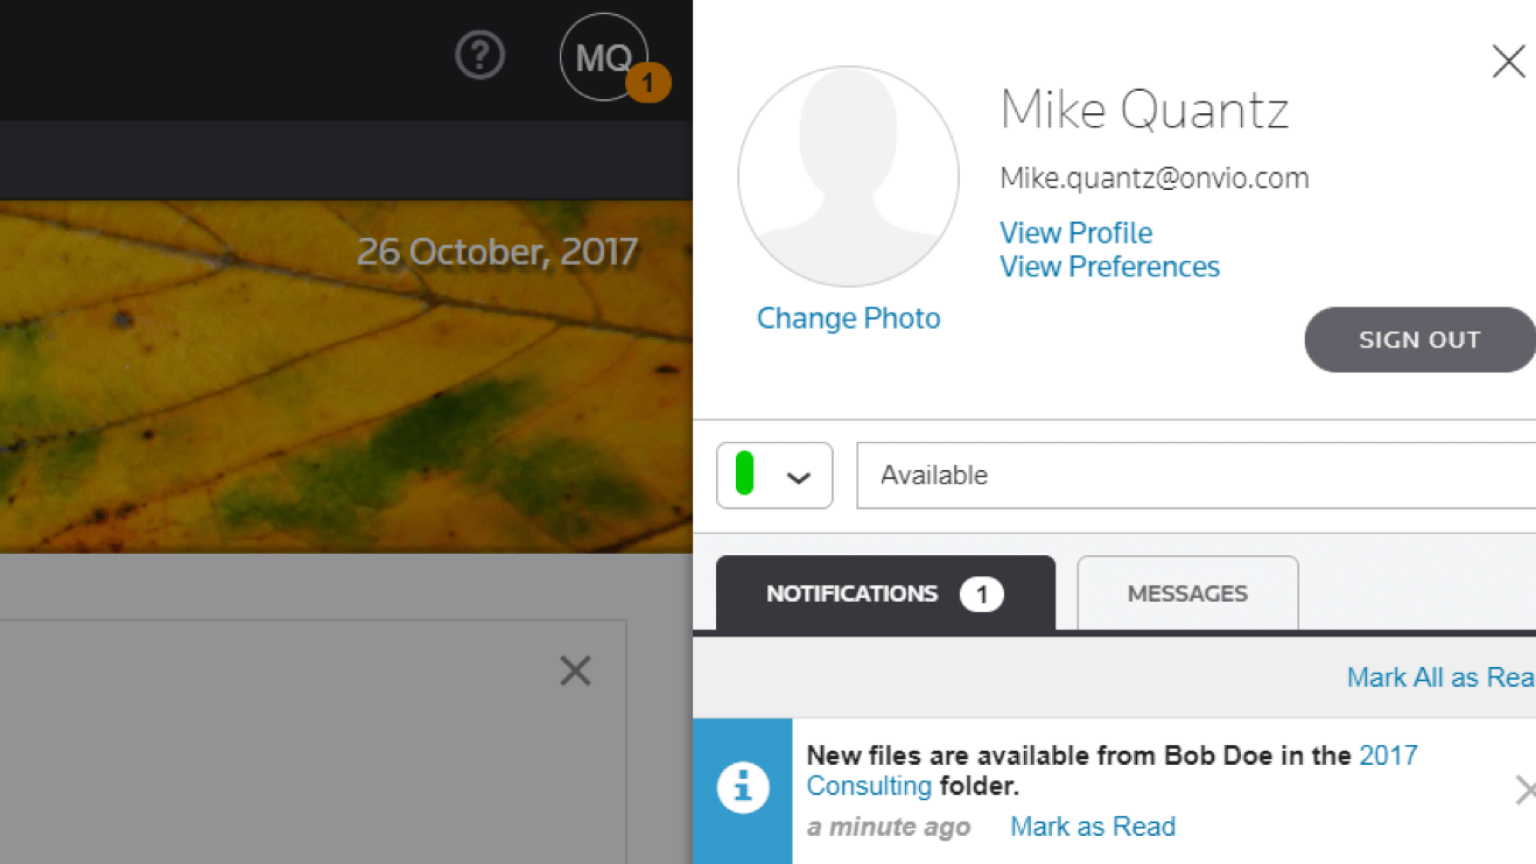The image size is (1536, 864).
Task: Switch to the Notifications tab
Action: coord(885,594)
